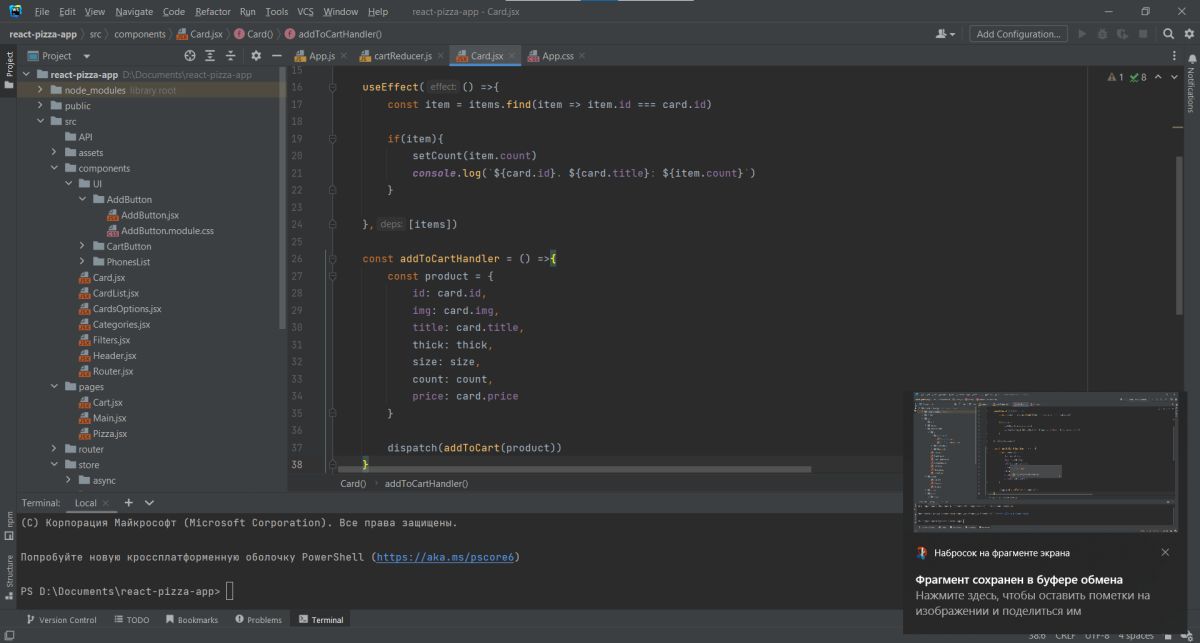Jump to previous highlighted error arrow

(1158, 77)
